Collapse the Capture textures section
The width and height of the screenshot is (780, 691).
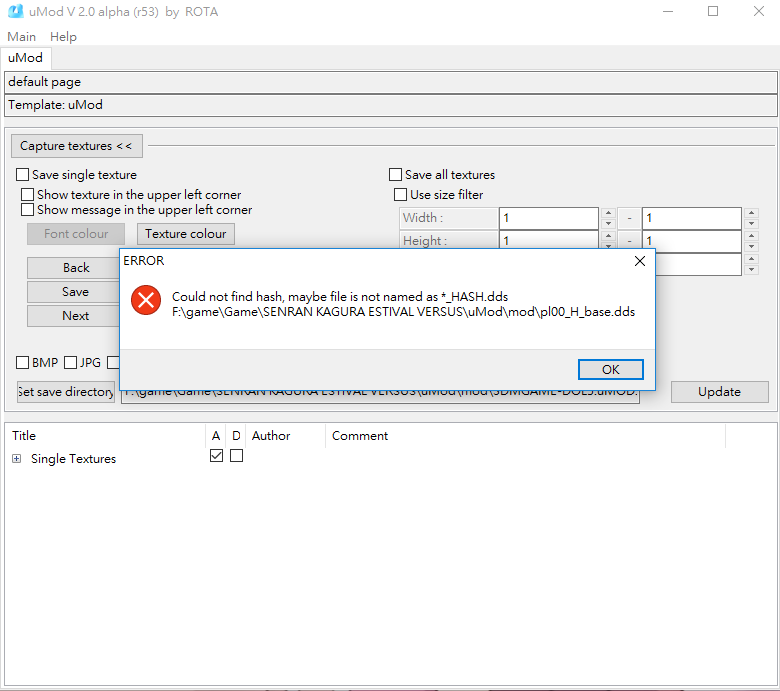coord(76,146)
